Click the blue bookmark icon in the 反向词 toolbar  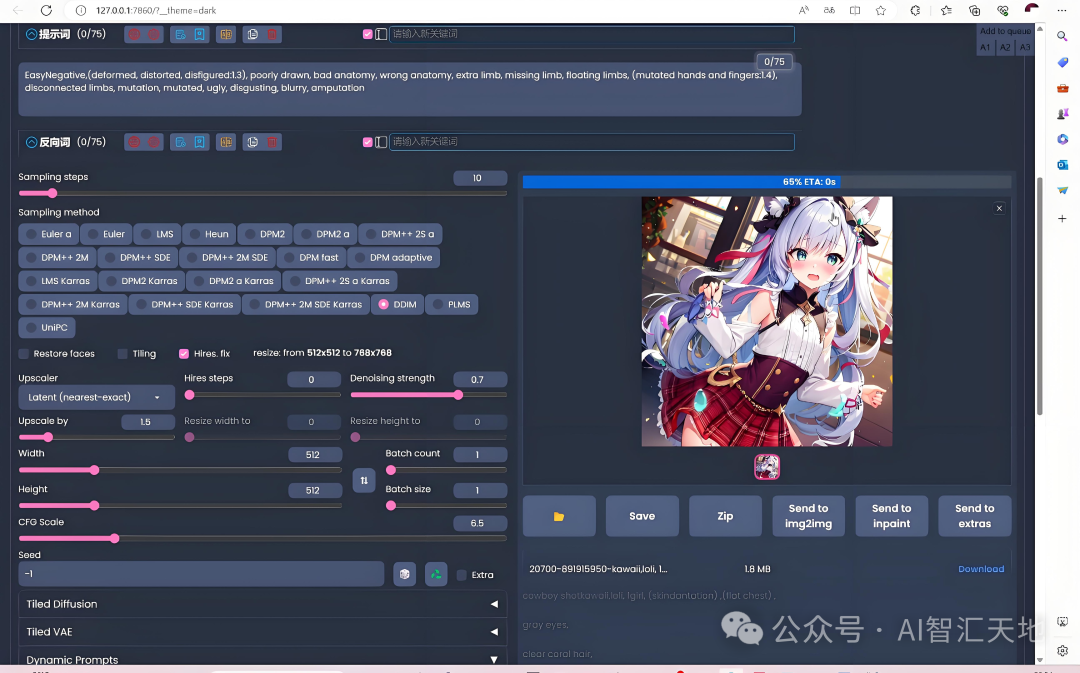point(199,142)
